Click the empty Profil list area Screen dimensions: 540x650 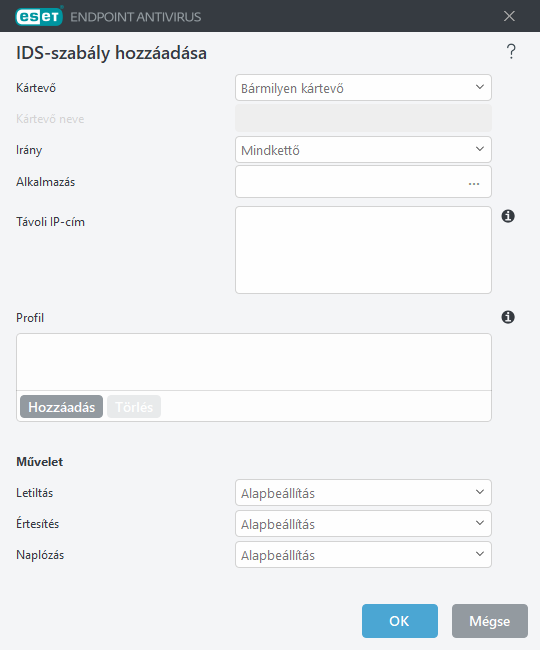254,362
